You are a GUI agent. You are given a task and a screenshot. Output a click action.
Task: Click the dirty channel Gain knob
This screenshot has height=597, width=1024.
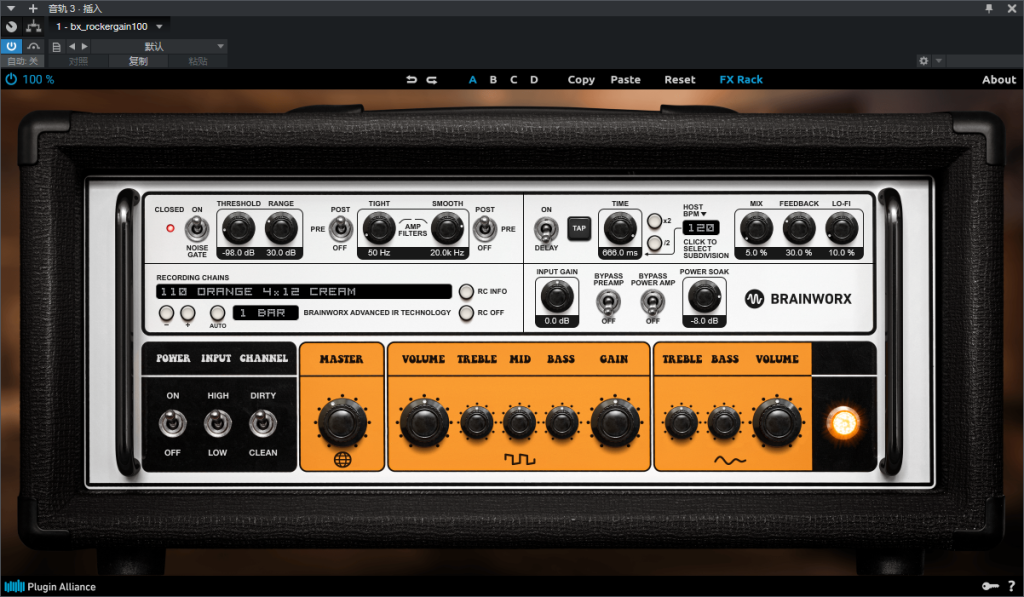[x=615, y=423]
